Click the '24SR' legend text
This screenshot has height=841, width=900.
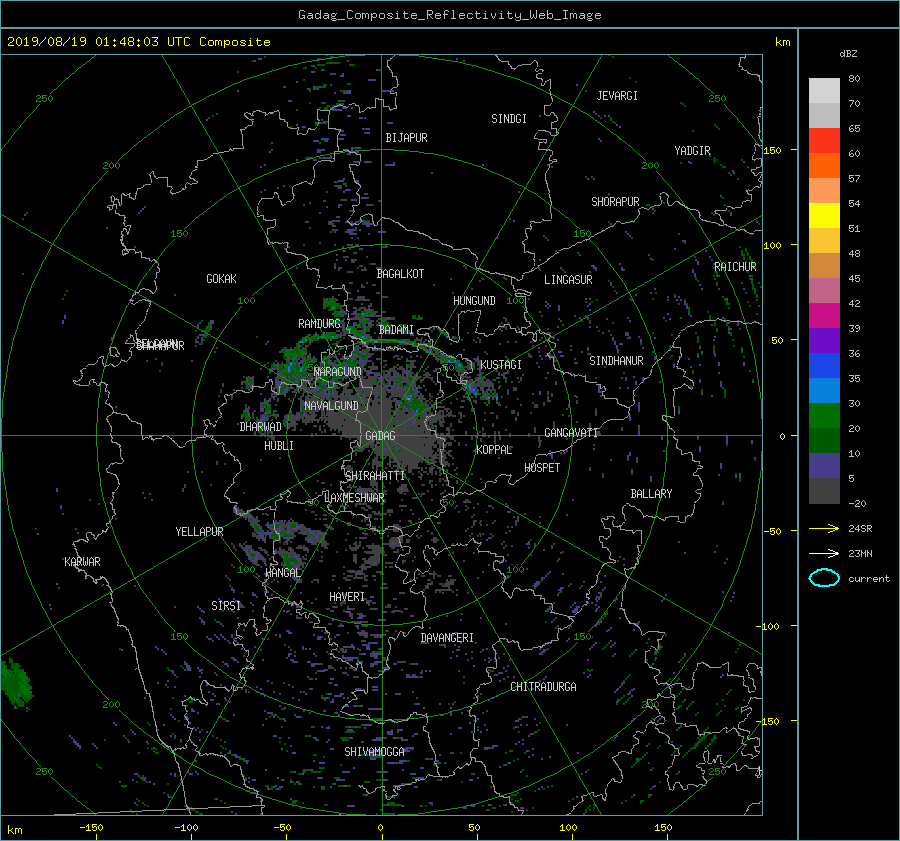click(860, 529)
